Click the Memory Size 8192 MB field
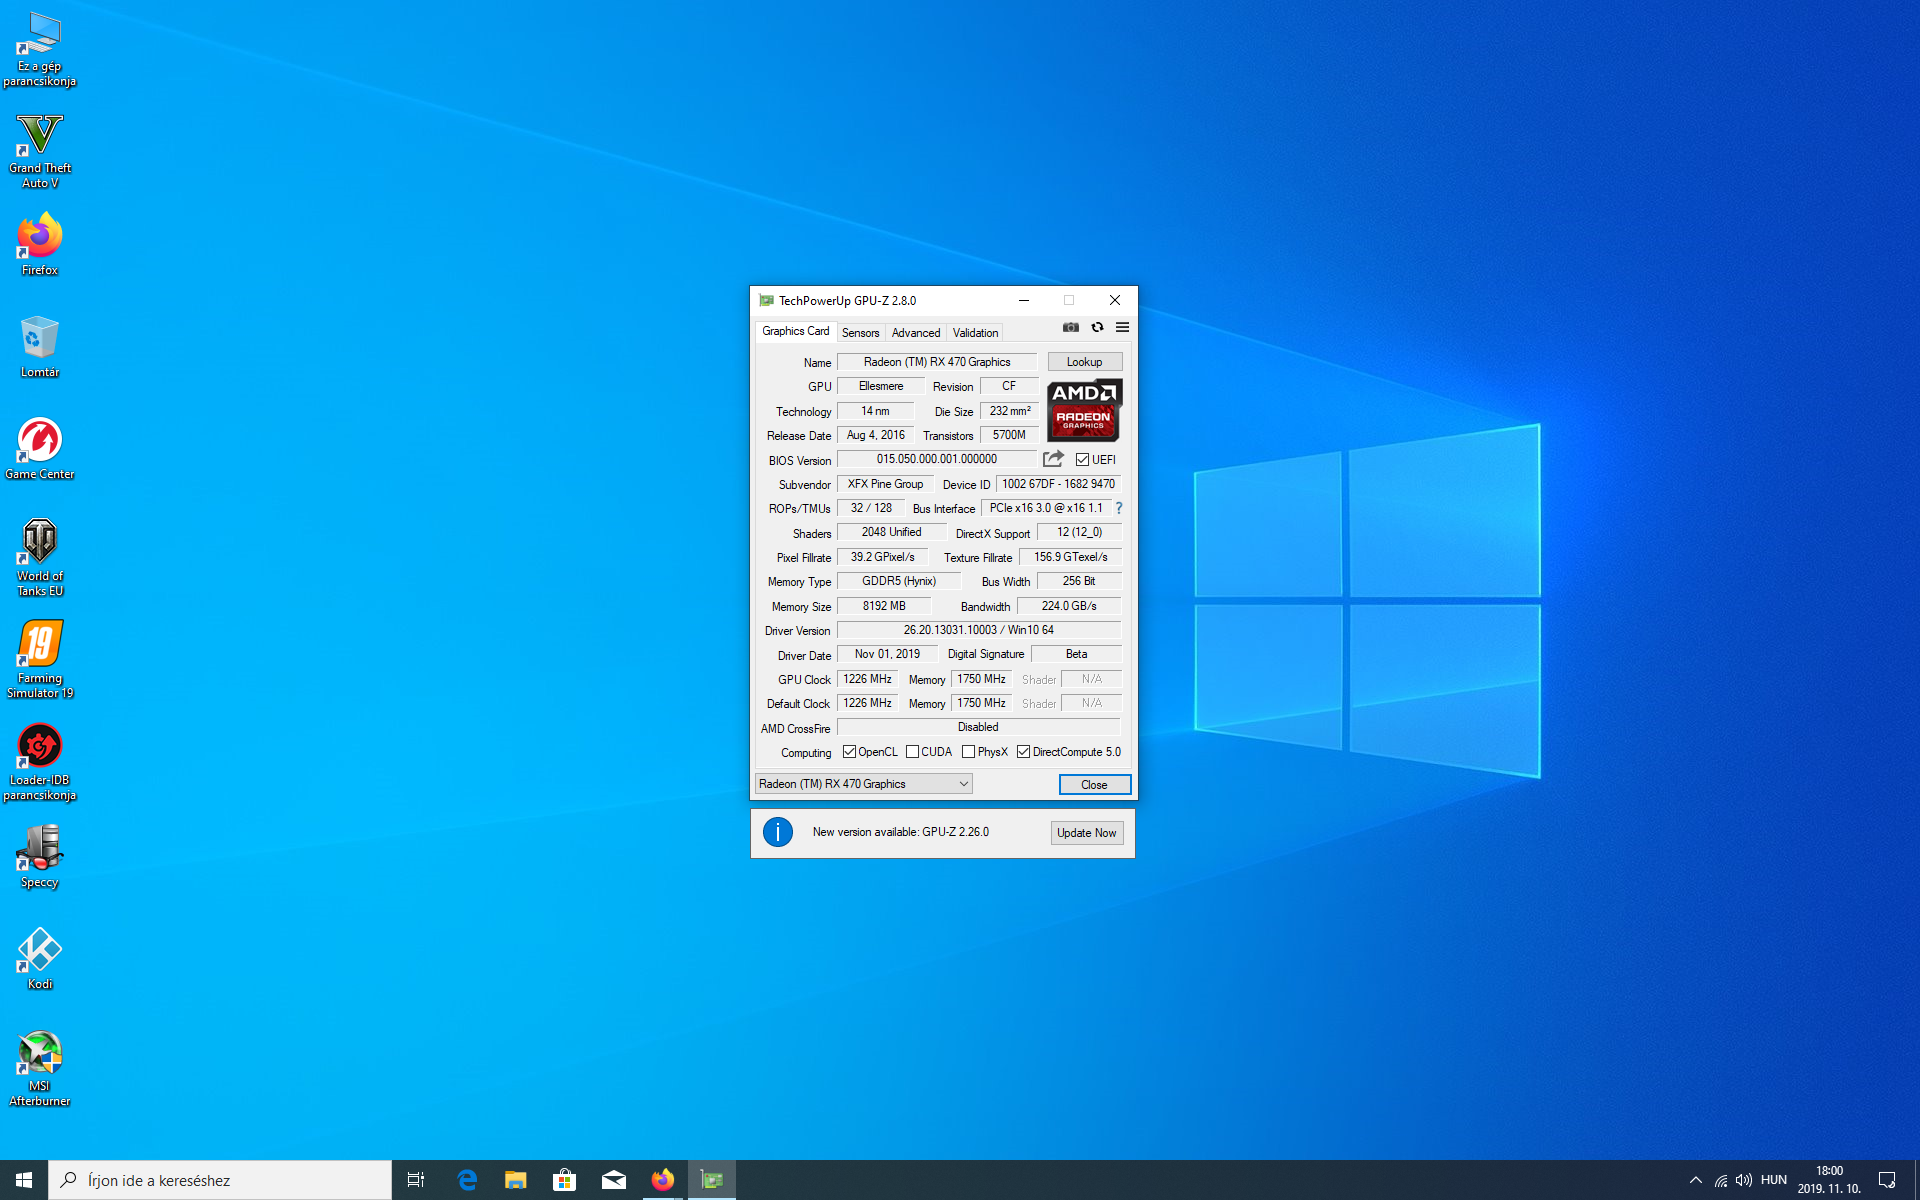This screenshot has height=1200, width=1920. tap(884, 606)
